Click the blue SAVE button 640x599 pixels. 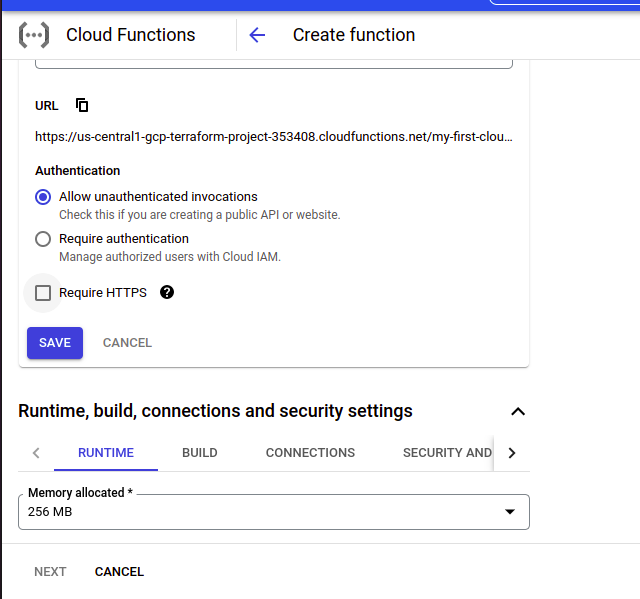click(x=55, y=343)
